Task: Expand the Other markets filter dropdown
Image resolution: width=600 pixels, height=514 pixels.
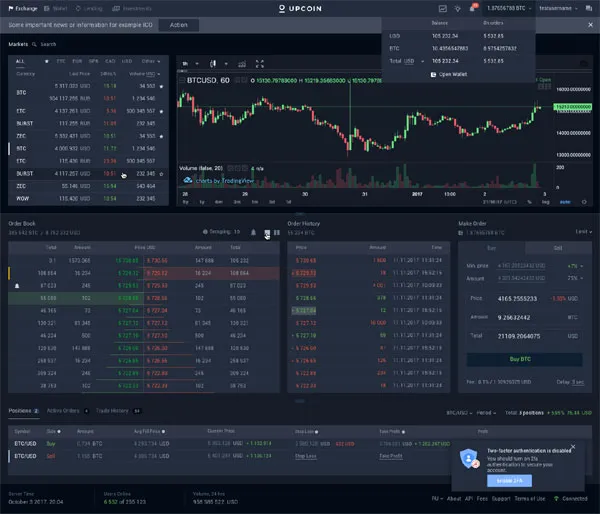Action: coord(151,61)
